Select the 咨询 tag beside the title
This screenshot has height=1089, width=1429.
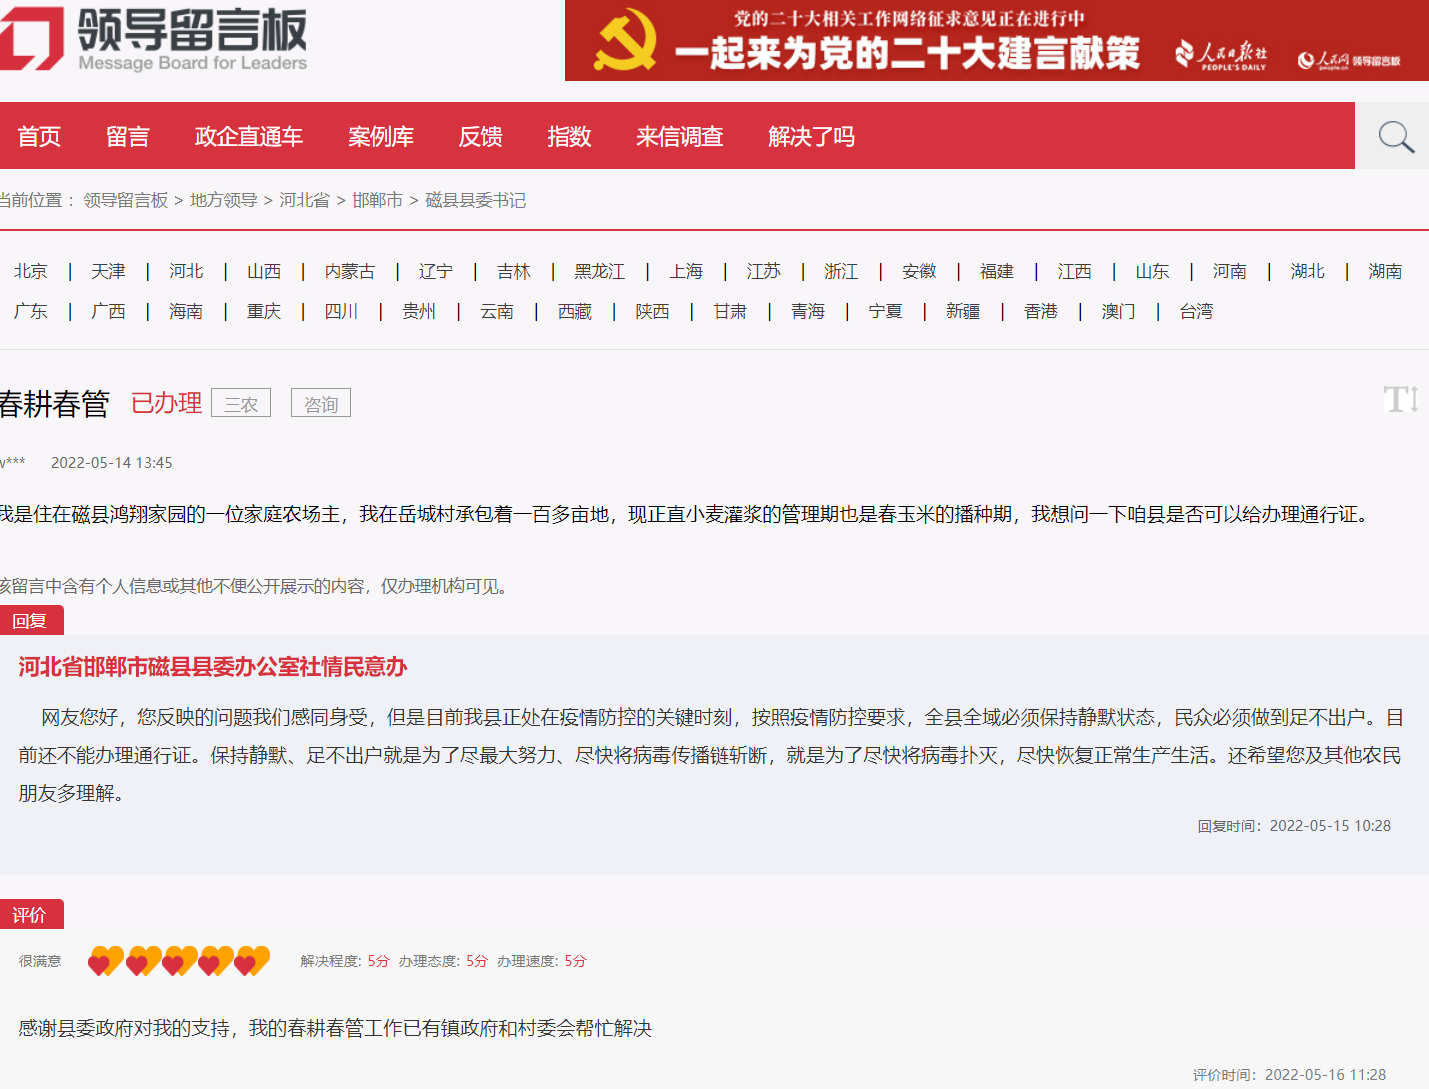[x=320, y=402]
